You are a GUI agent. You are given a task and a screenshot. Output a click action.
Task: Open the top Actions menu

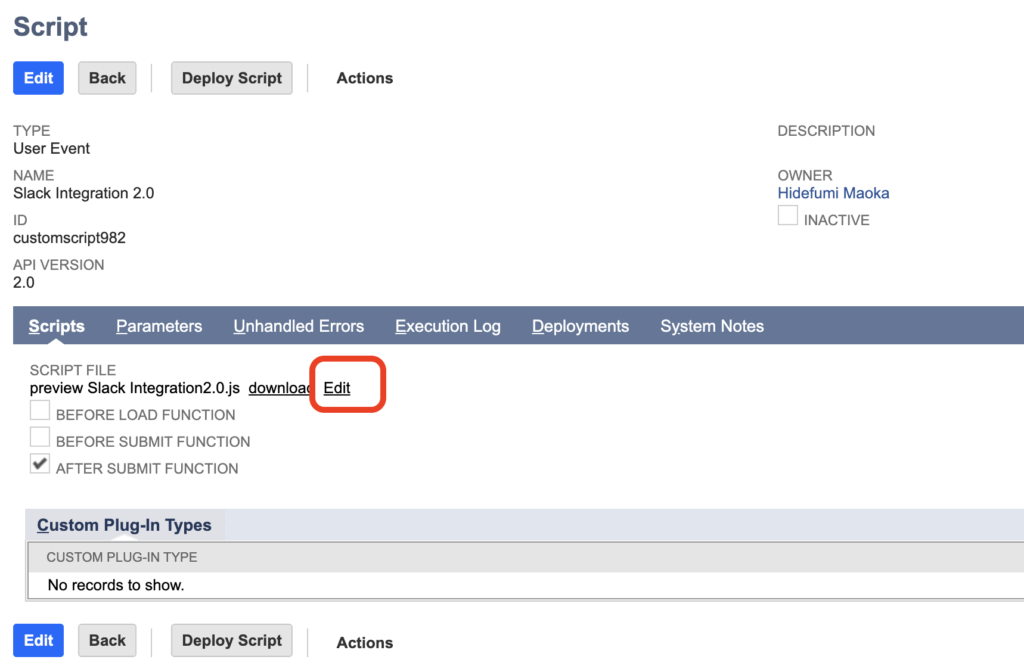pyautogui.click(x=364, y=78)
